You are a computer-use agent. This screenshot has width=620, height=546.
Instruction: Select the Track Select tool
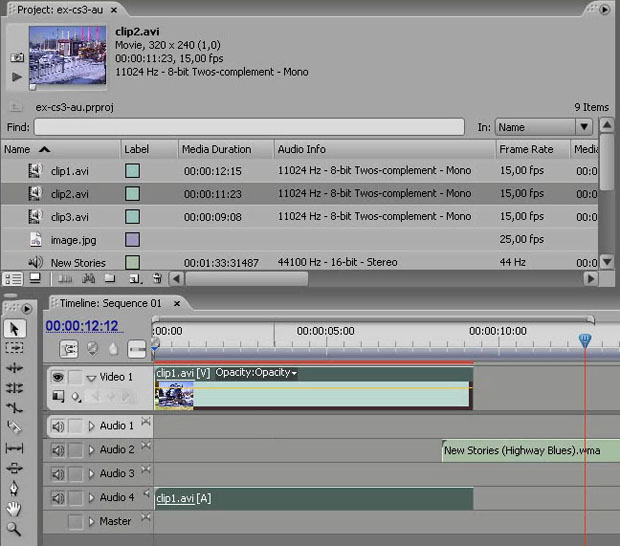point(14,348)
